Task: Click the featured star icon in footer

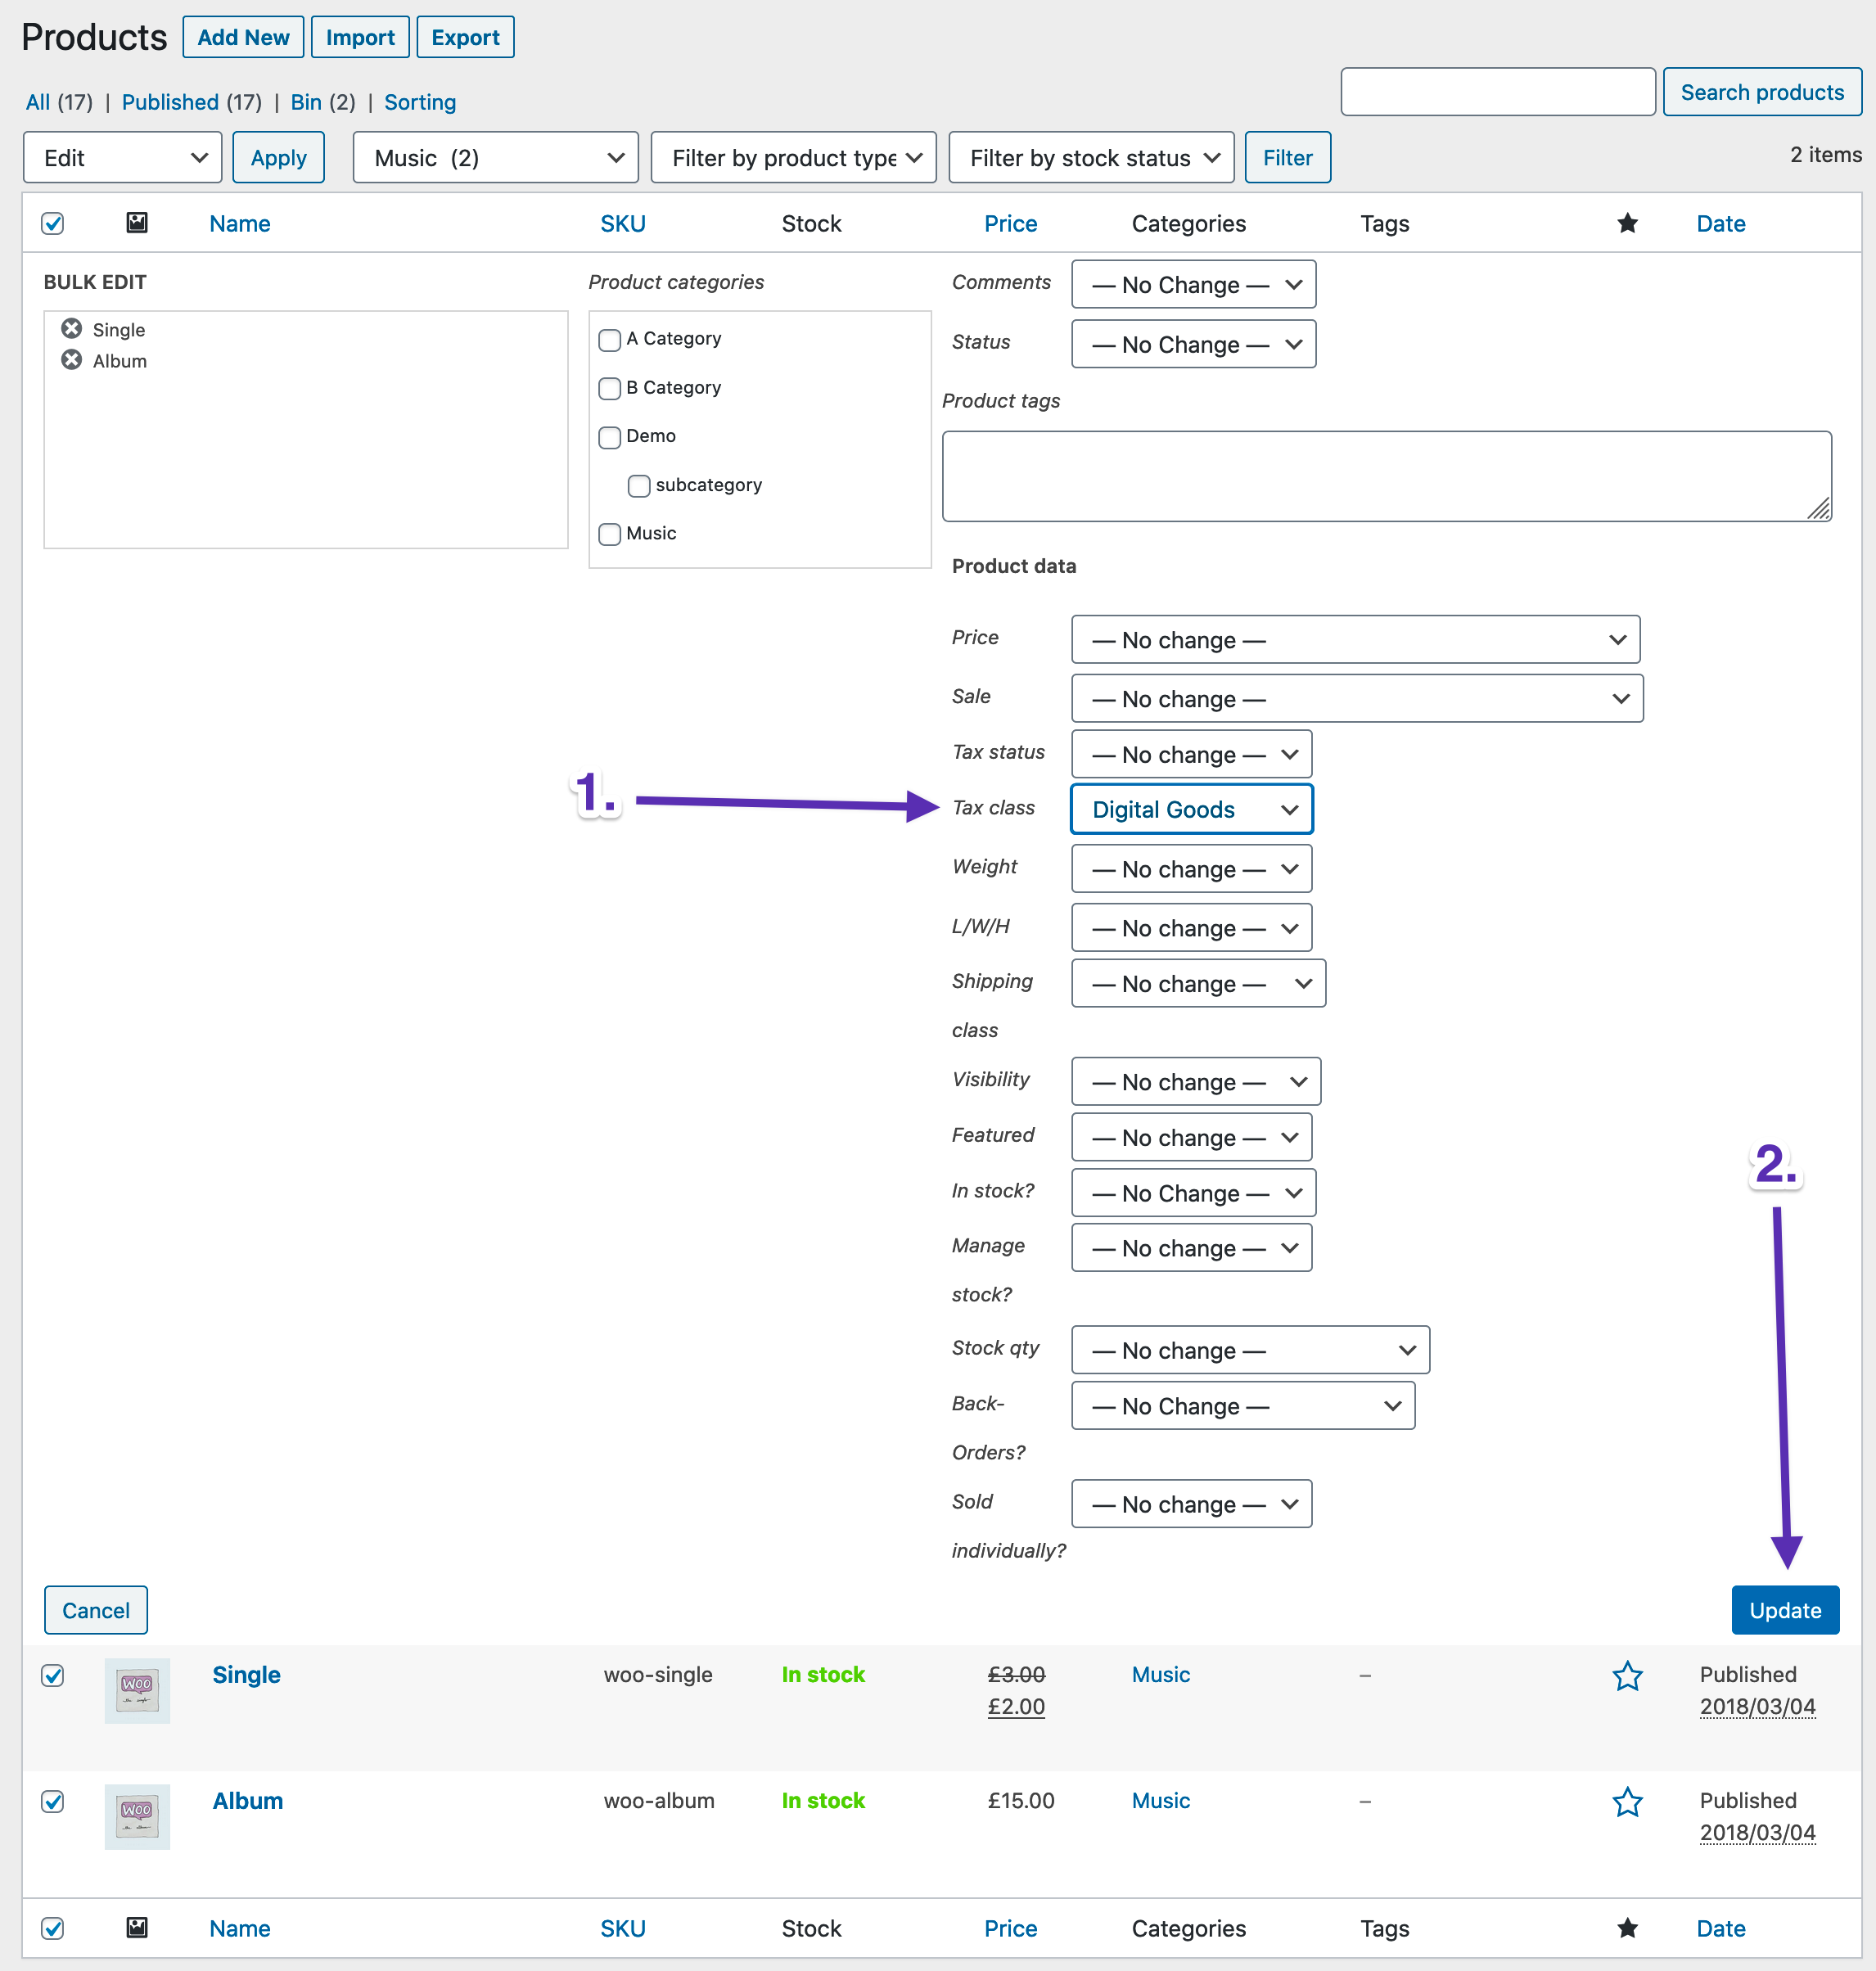Action: pyautogui.click(x=1627, y=1927)
